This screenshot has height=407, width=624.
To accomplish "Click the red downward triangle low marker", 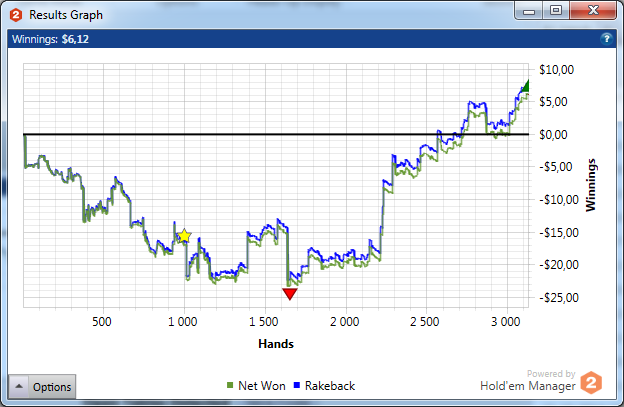I will pos(290,294).
